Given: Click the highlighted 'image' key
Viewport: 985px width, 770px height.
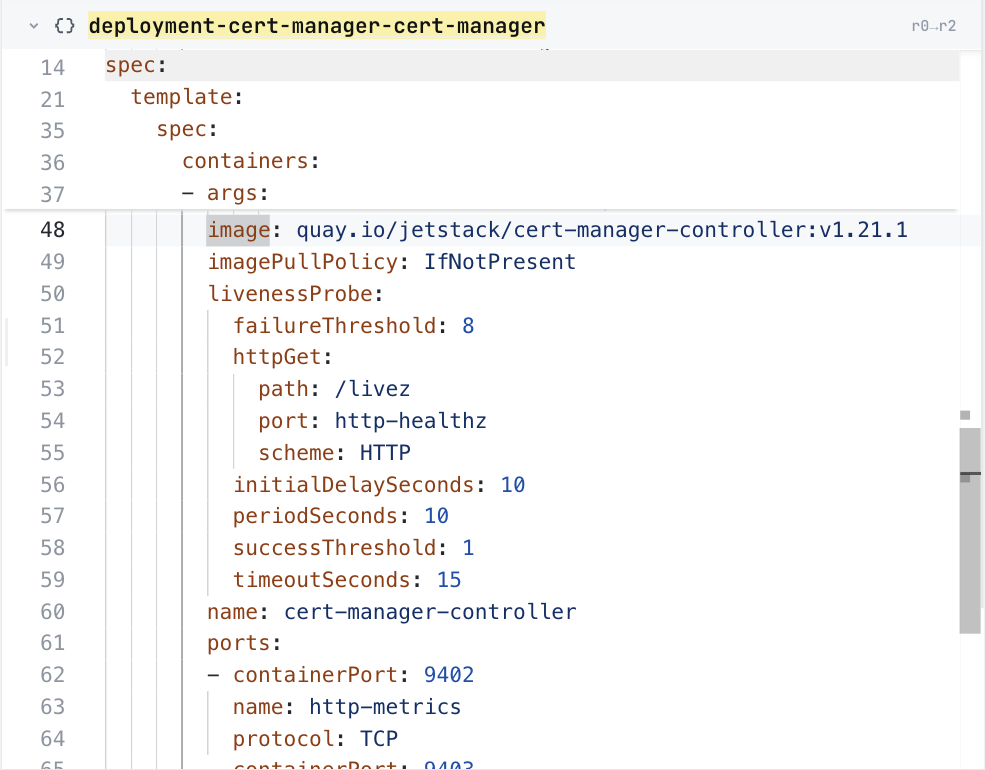Looking at the screenshot, I should point(239,230).
